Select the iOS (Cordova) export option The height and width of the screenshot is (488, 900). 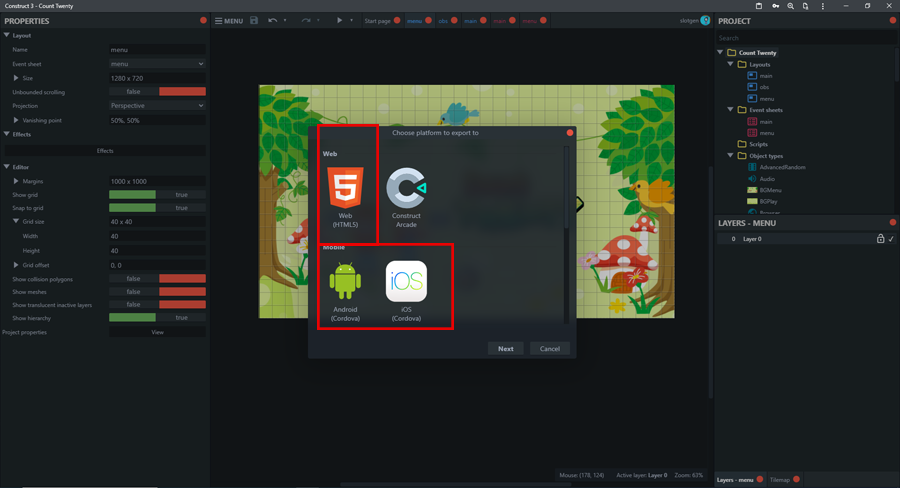(406, 291)
